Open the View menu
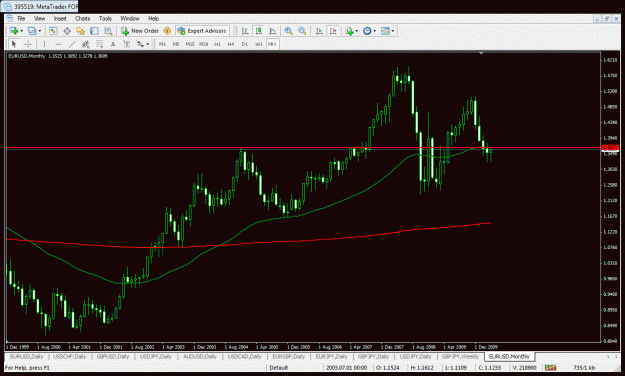The width and height of the screenshot is (625, 376). tap(39, 18)
